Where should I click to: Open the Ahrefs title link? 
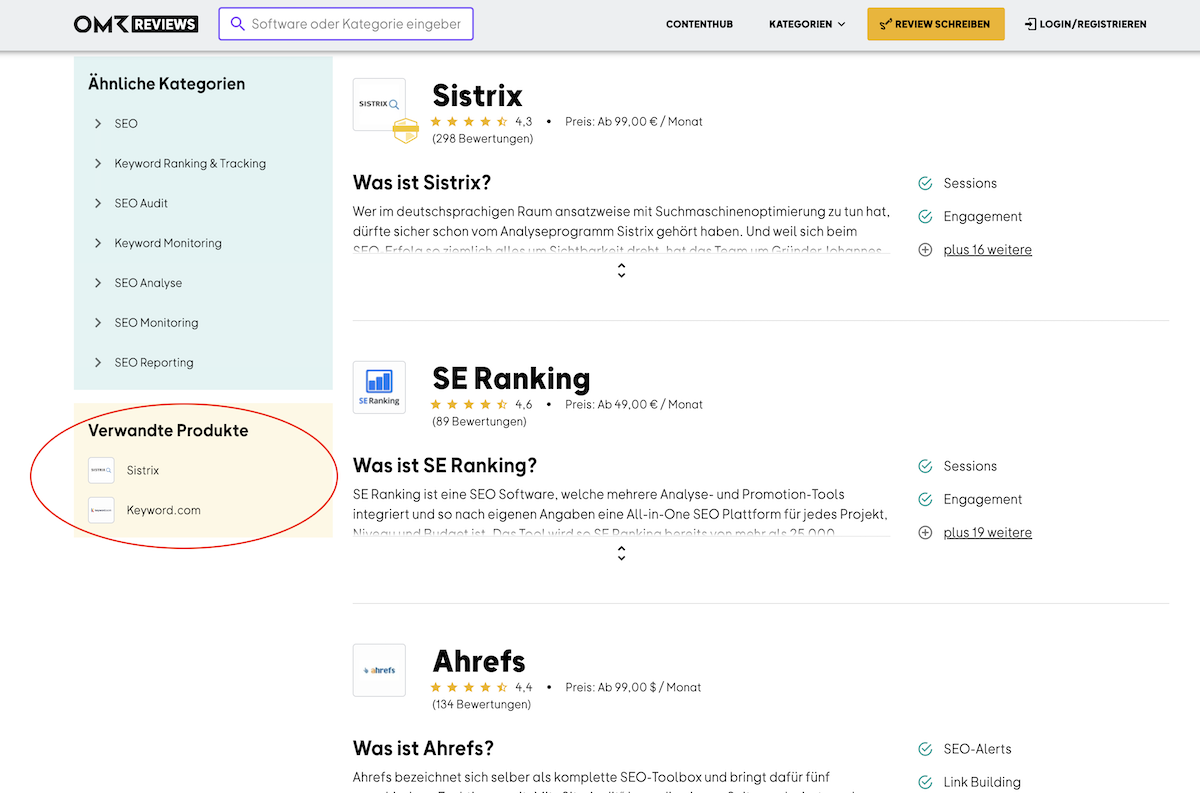[479, 661]
